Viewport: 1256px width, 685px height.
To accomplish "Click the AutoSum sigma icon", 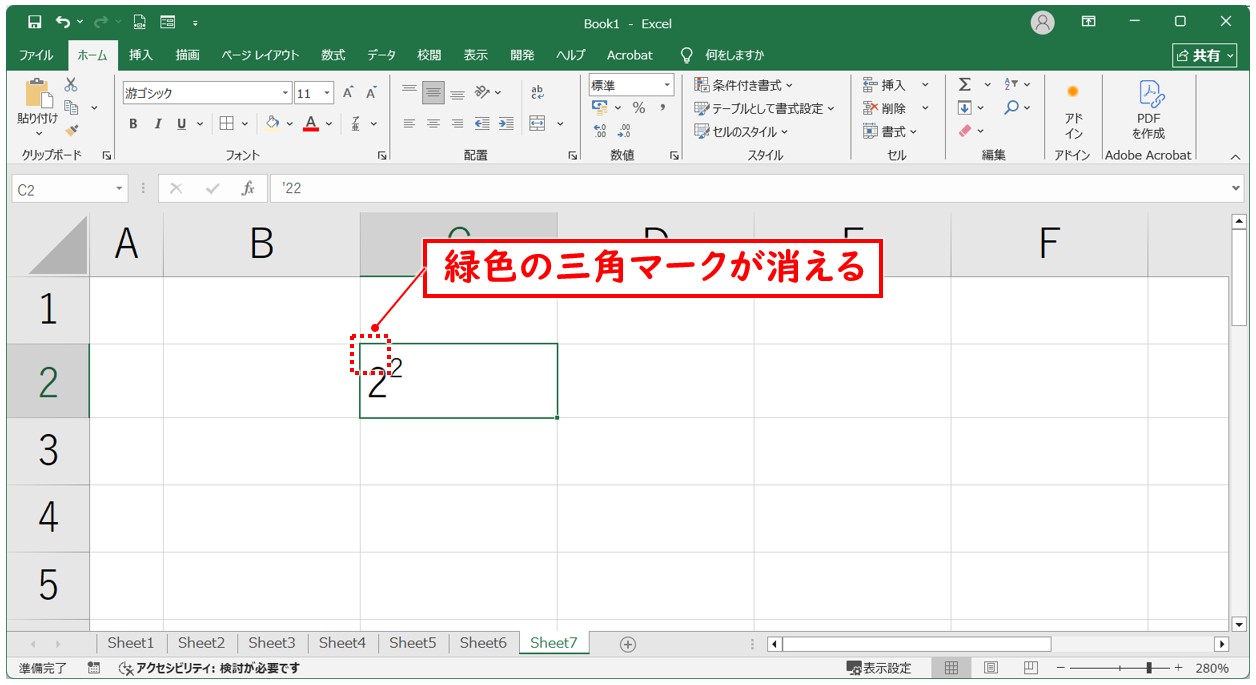I will tap(965, 85).
